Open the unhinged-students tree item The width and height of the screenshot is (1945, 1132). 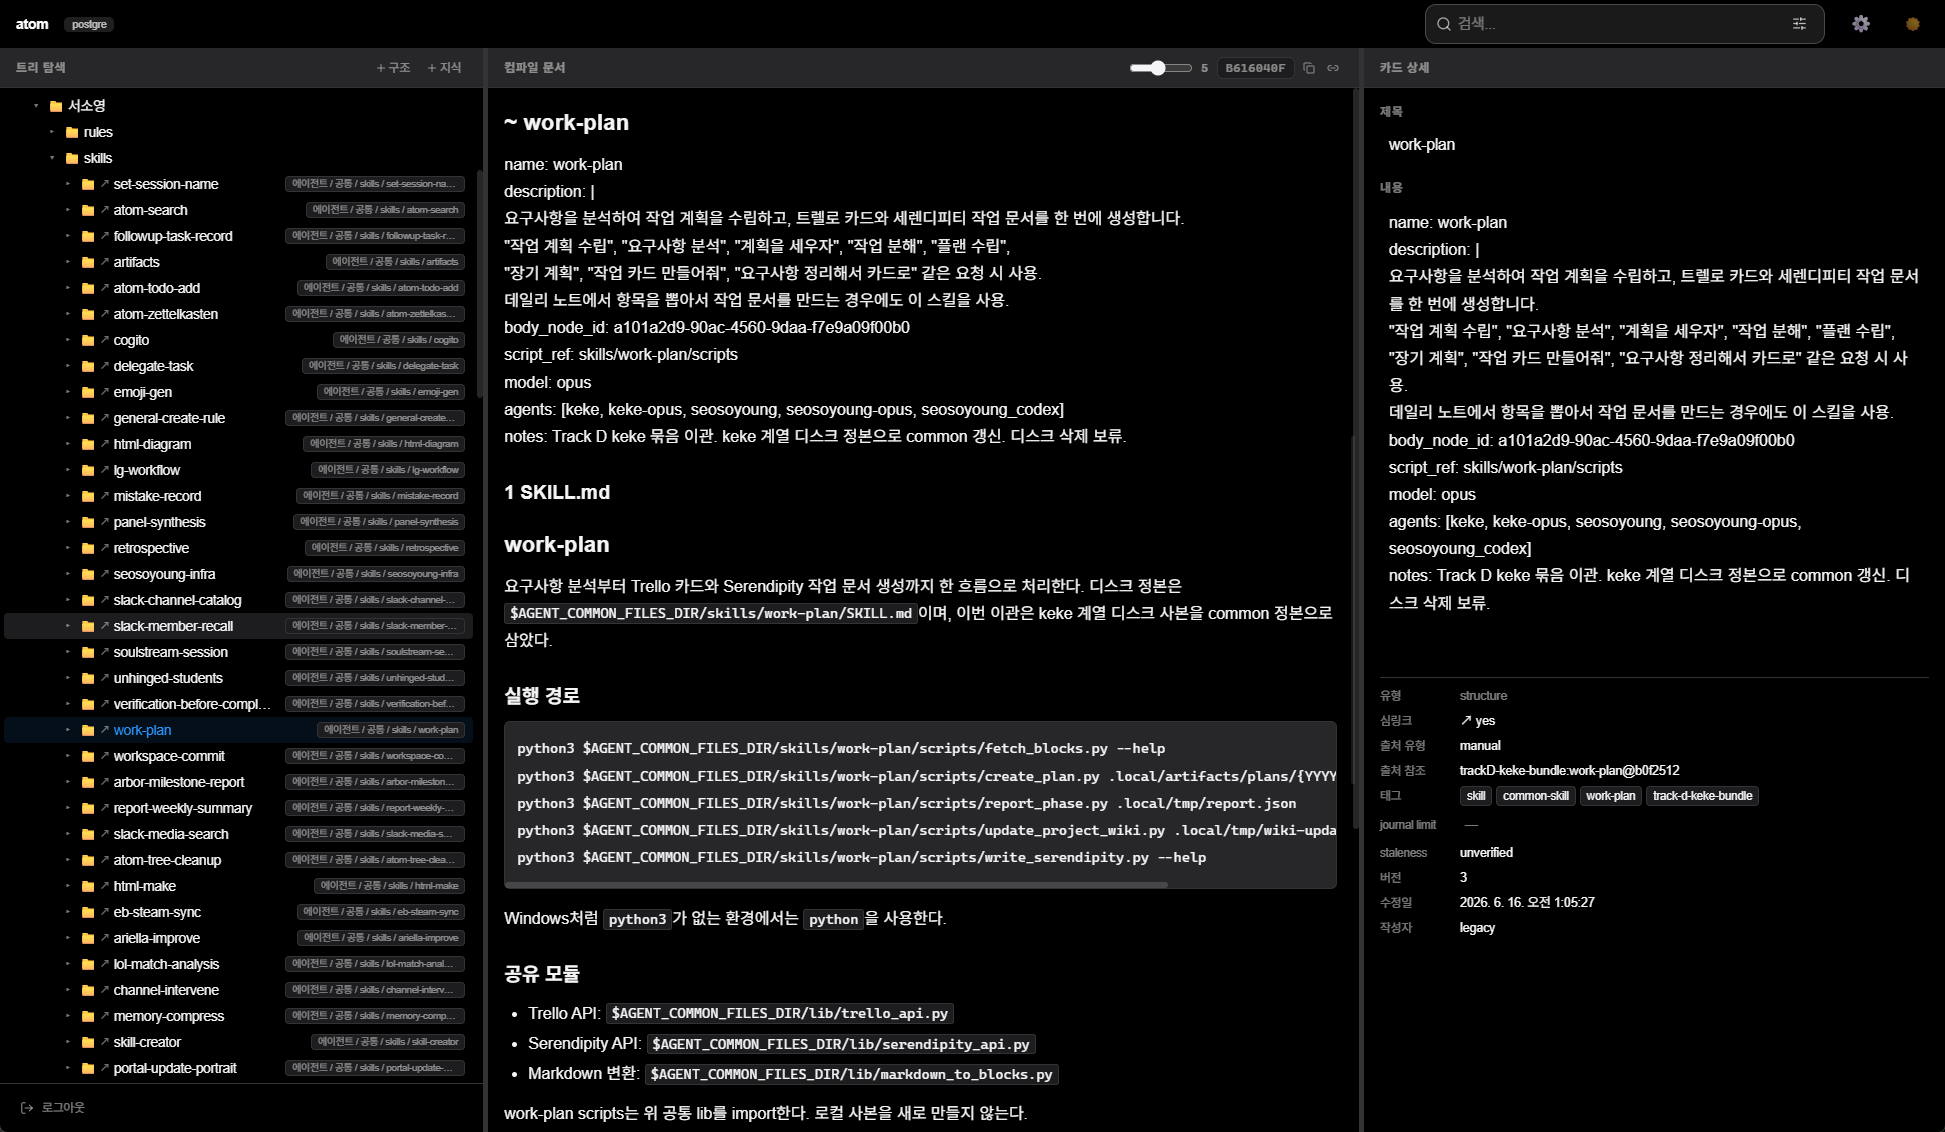coord(238,678)
